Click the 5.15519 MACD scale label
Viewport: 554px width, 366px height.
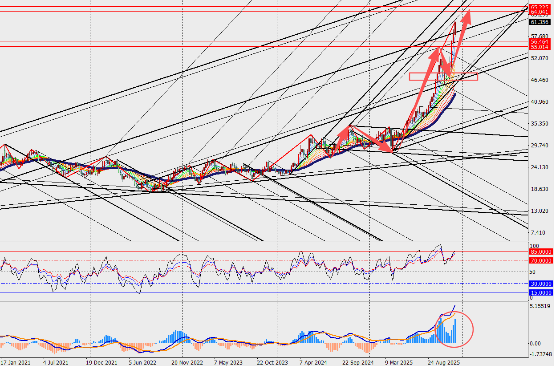[540, 306]
